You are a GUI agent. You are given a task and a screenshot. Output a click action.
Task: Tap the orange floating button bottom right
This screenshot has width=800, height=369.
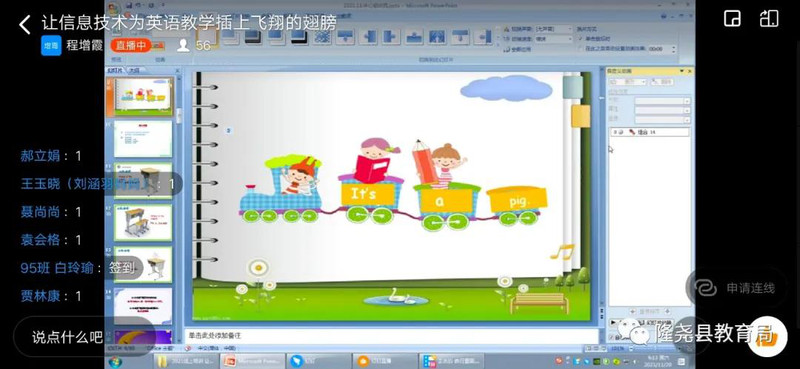[x=767, y=336]
